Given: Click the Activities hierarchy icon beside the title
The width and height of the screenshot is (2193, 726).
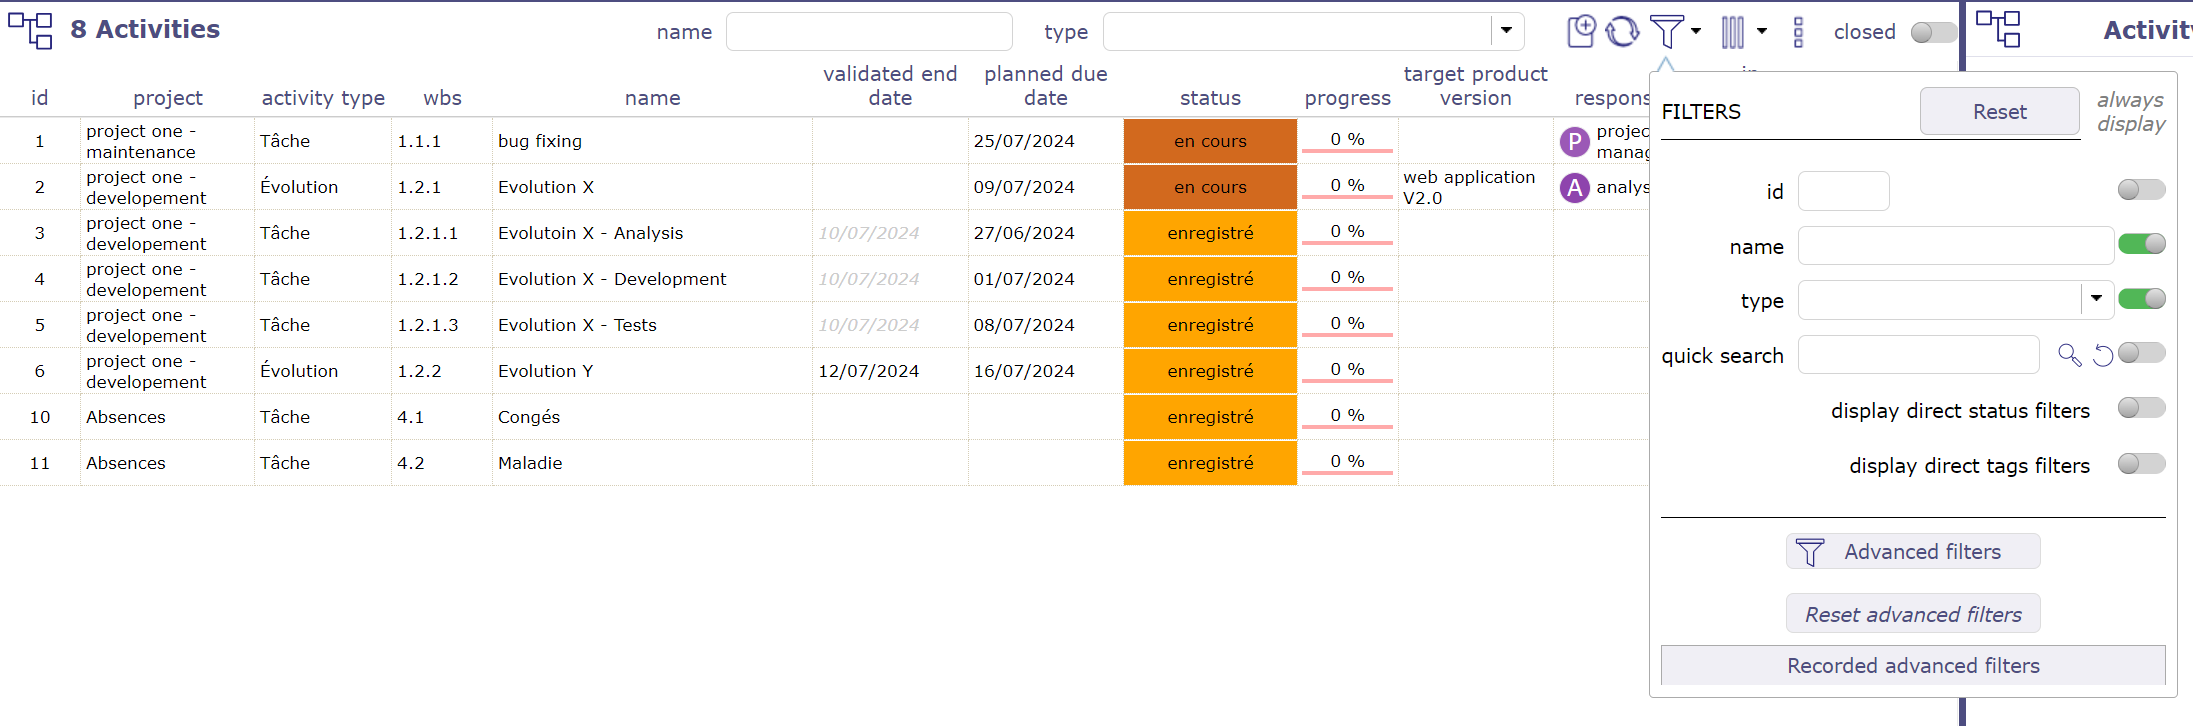Looking at the screenshot, I should (31, 30).
